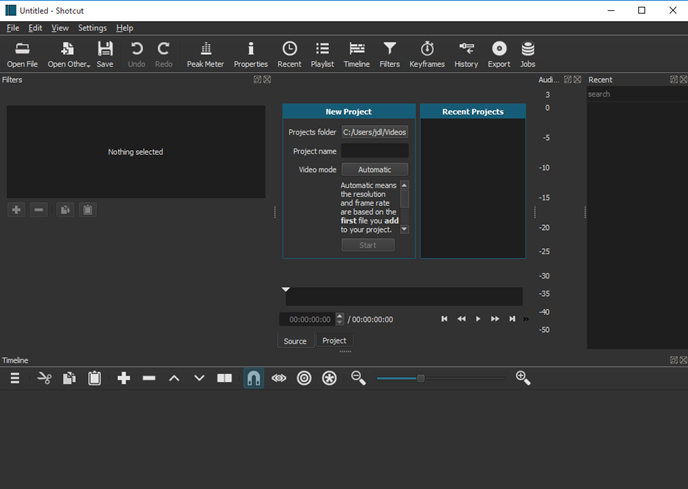Open Filters panel via toolbar funnel icon

389,54
